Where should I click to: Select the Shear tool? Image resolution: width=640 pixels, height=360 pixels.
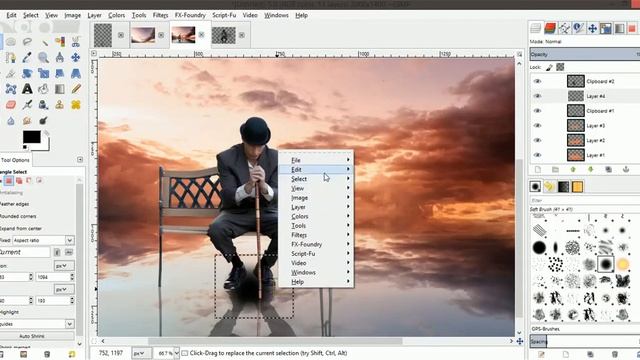(x=60, y=73)
